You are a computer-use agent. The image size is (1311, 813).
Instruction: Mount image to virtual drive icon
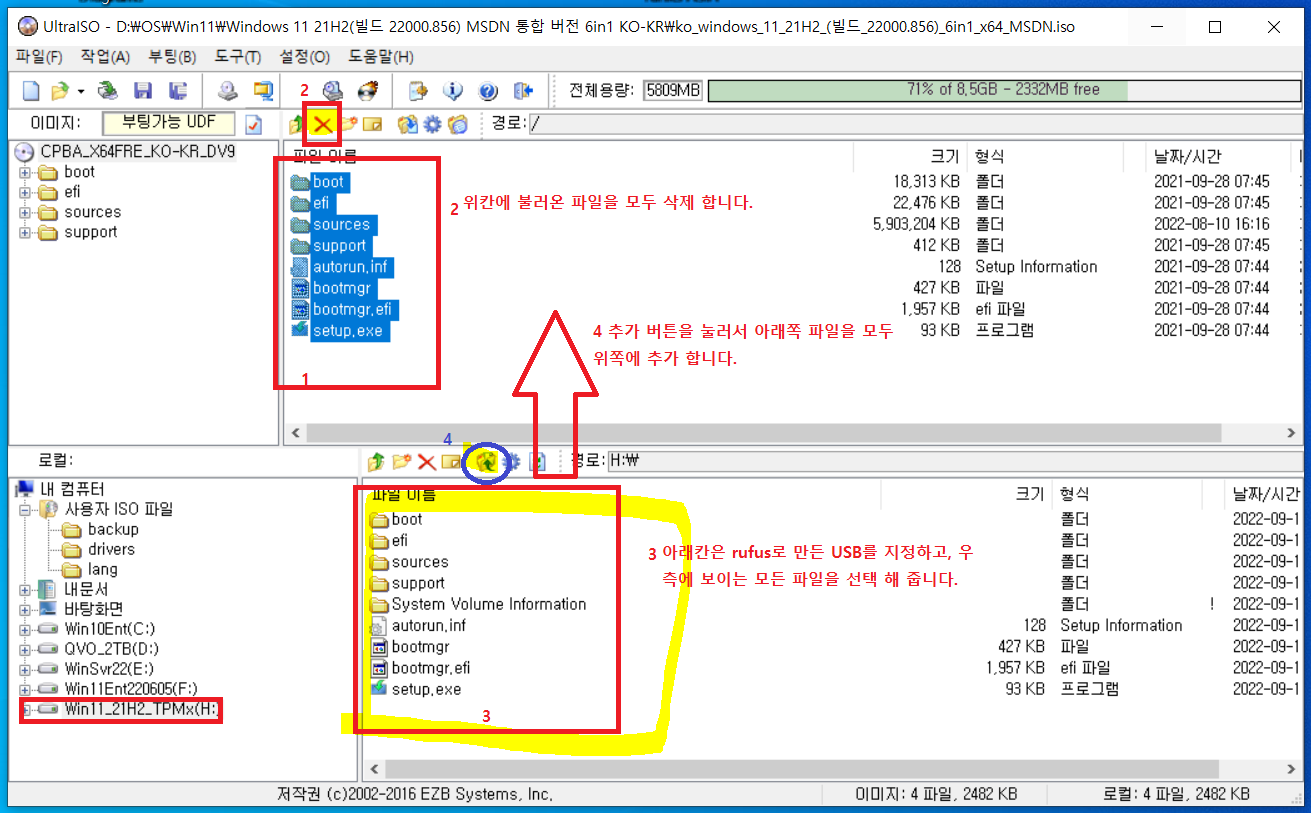point(333,91)
